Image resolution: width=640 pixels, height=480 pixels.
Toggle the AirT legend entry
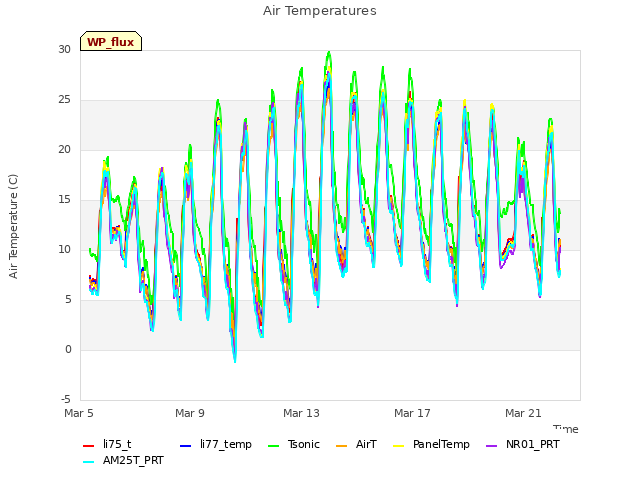(x=356, y=444)
